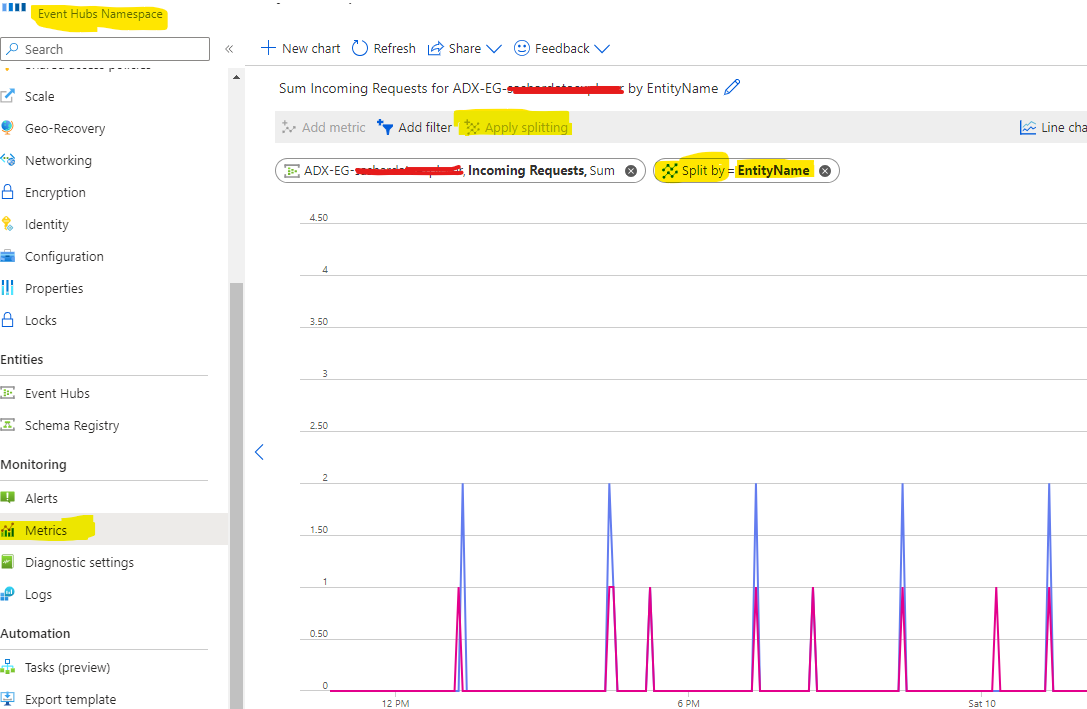
Task: Open Alerts under Monitoring
Action: pos(42,498)
